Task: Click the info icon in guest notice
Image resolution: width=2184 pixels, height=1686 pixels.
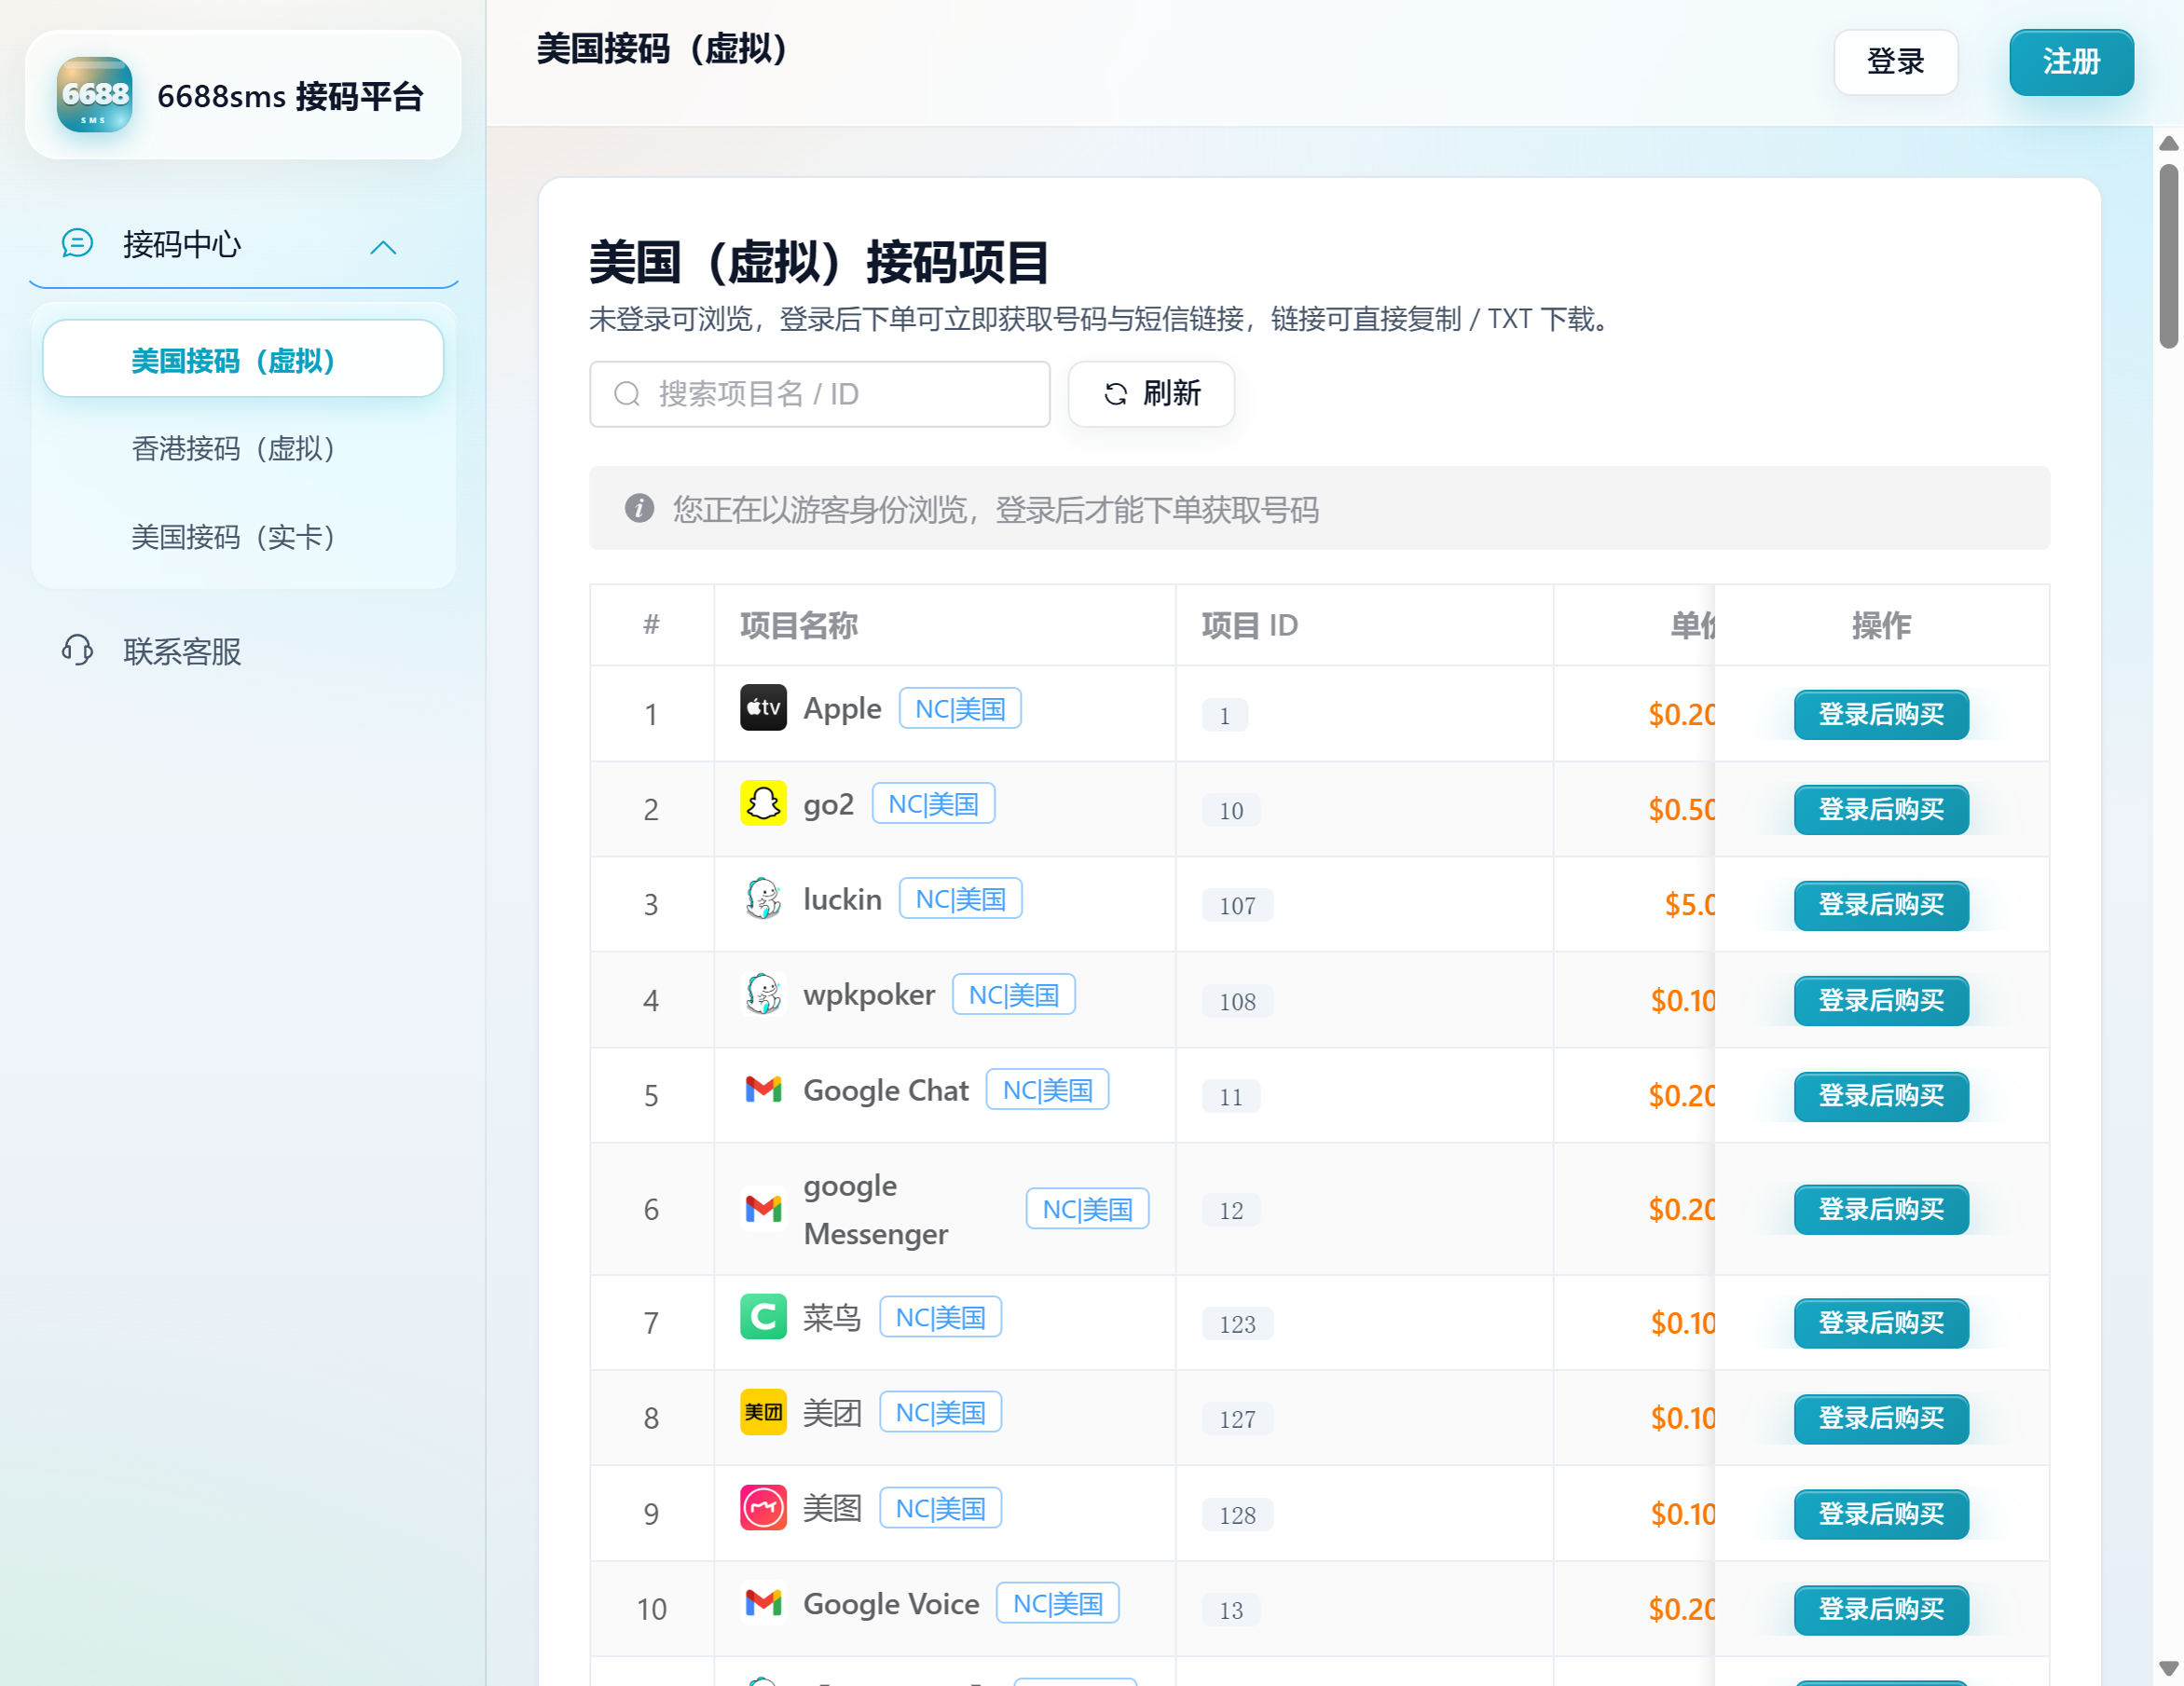Action: tap(639, 508)
